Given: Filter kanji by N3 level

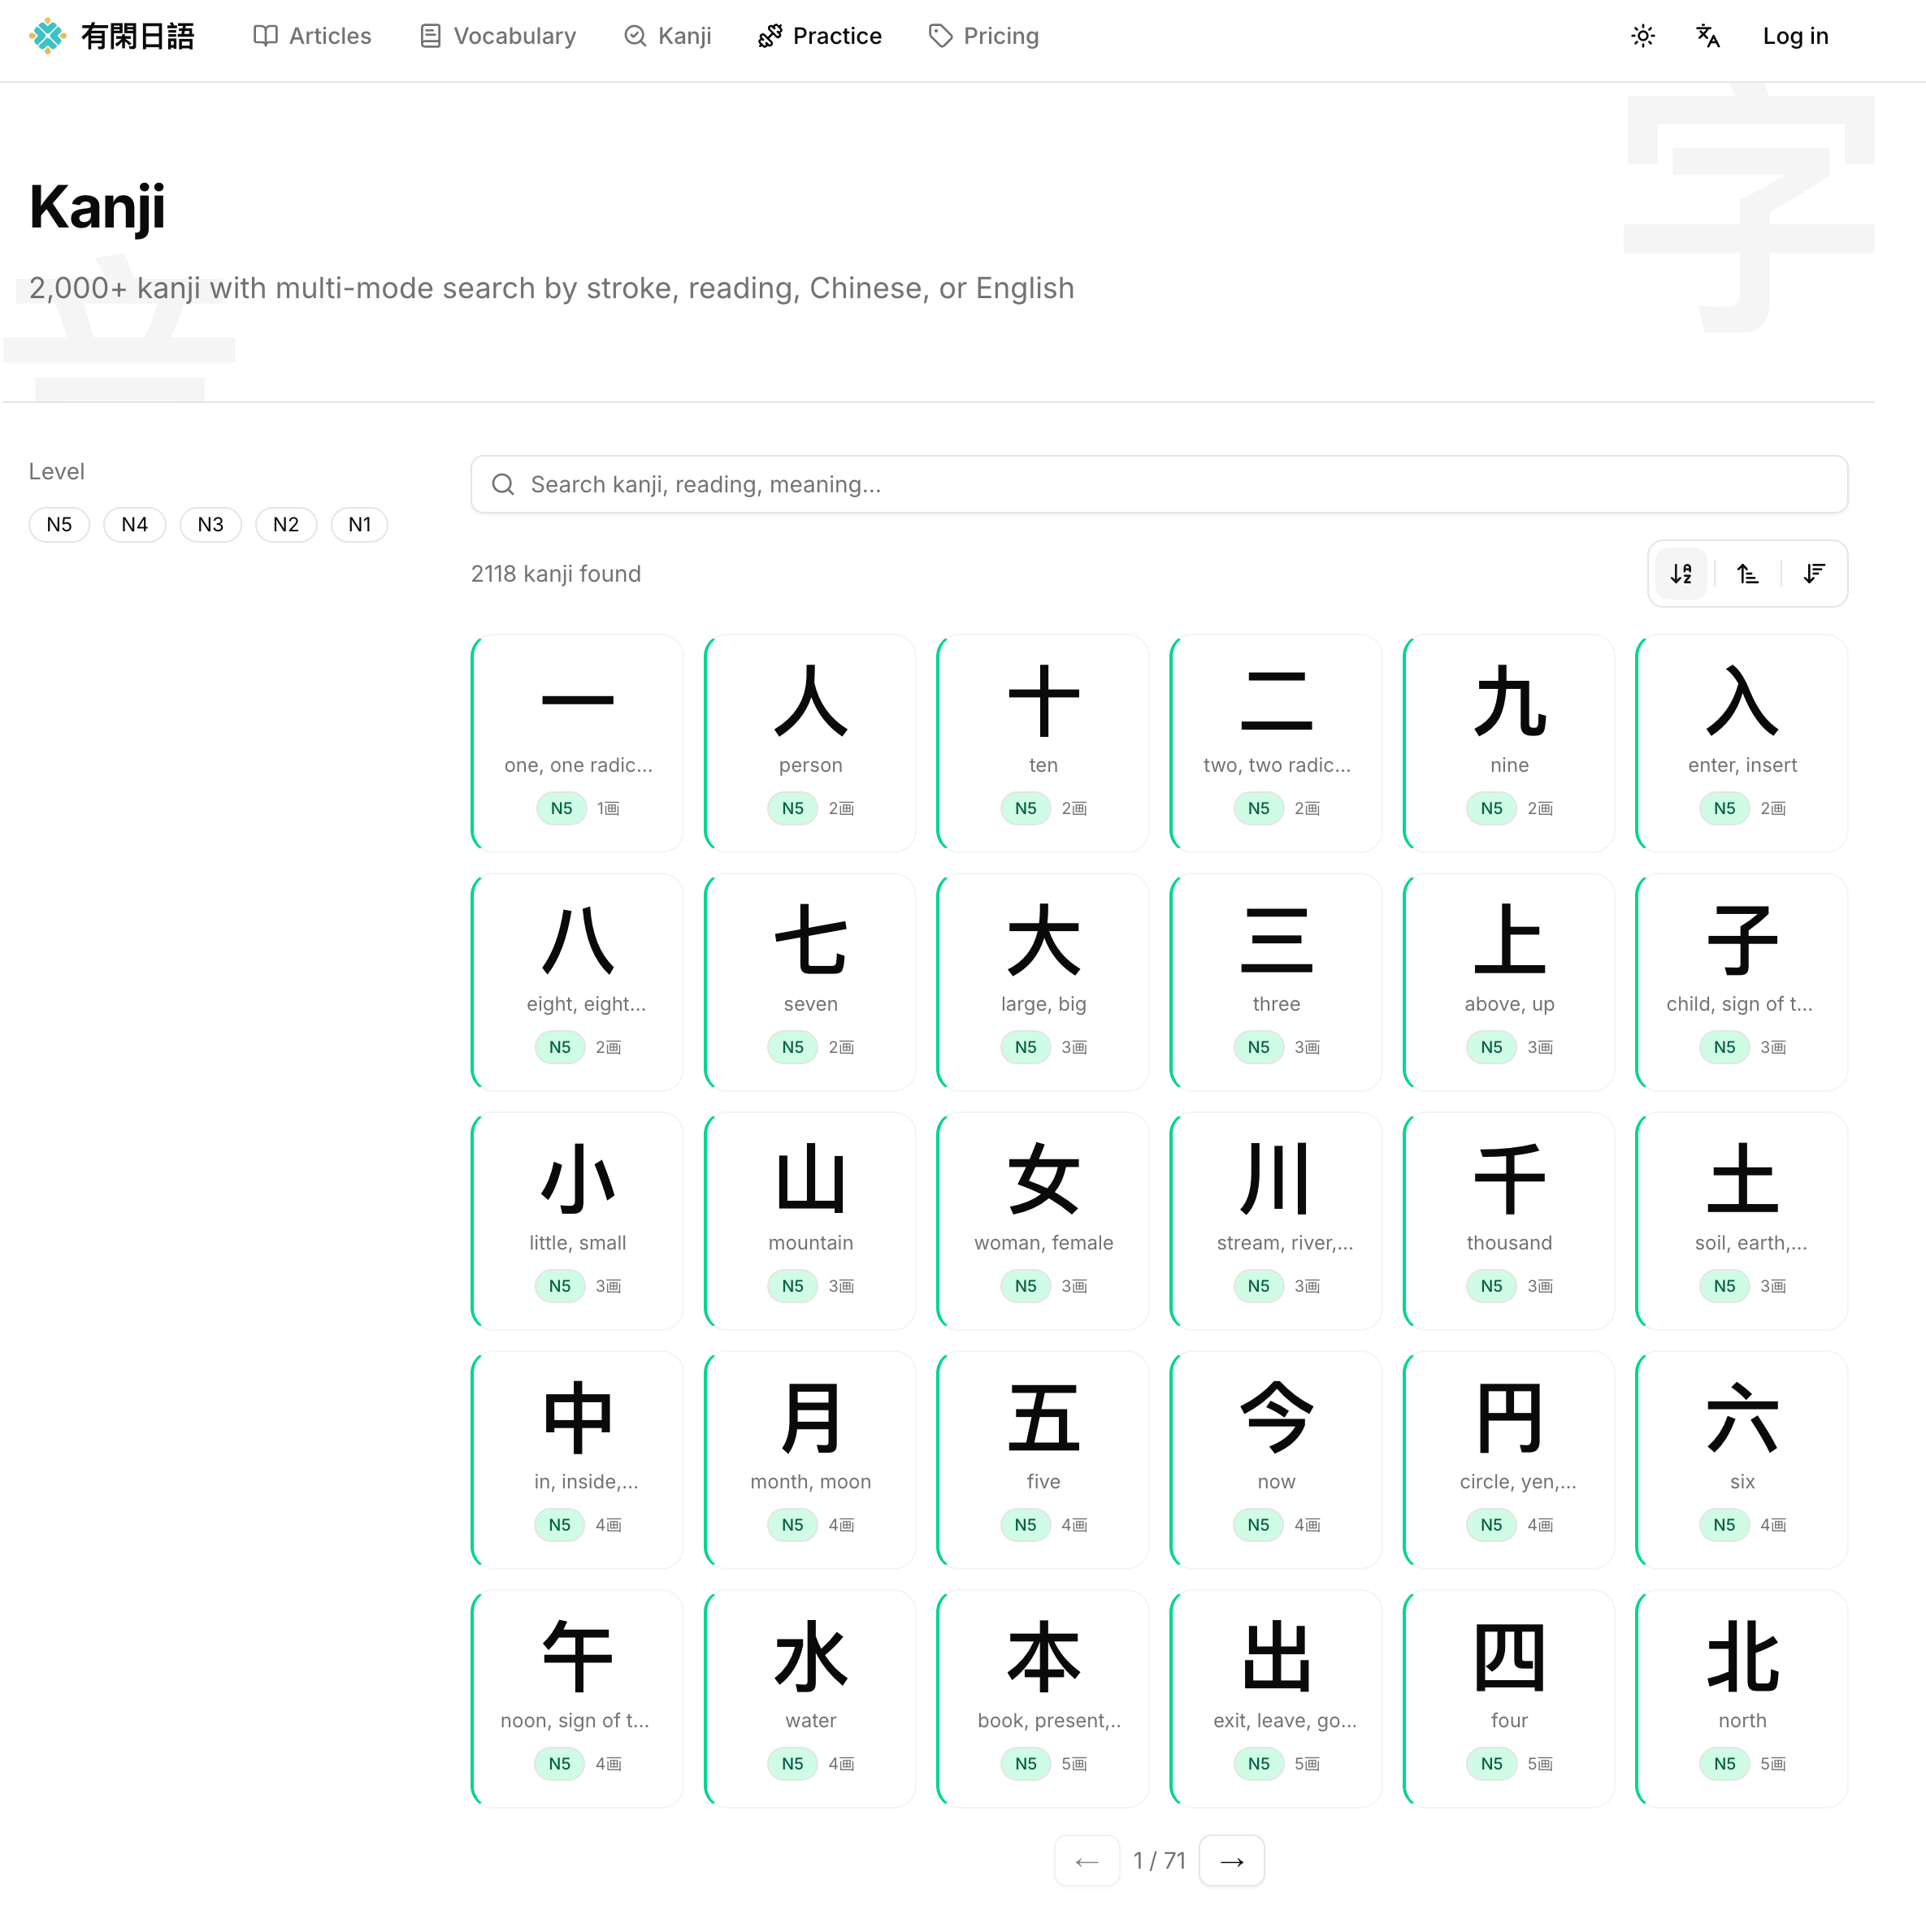Looking at the screenshot, I should click(x=210, y=524).
